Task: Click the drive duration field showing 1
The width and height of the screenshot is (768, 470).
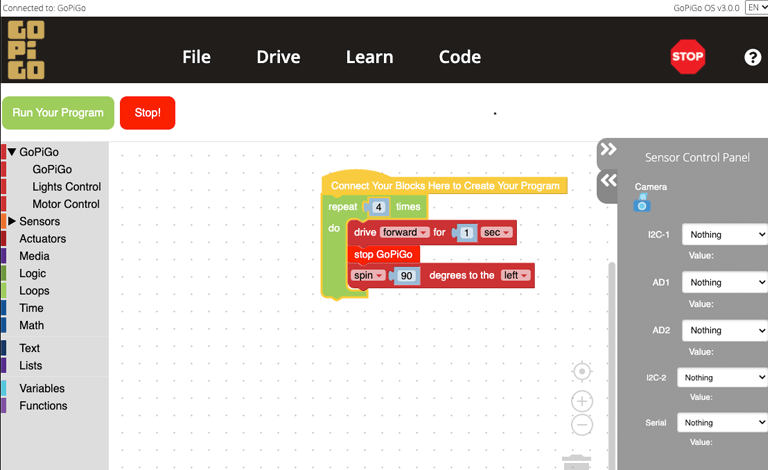Action: pyautogui.click(x=467, y=233)
